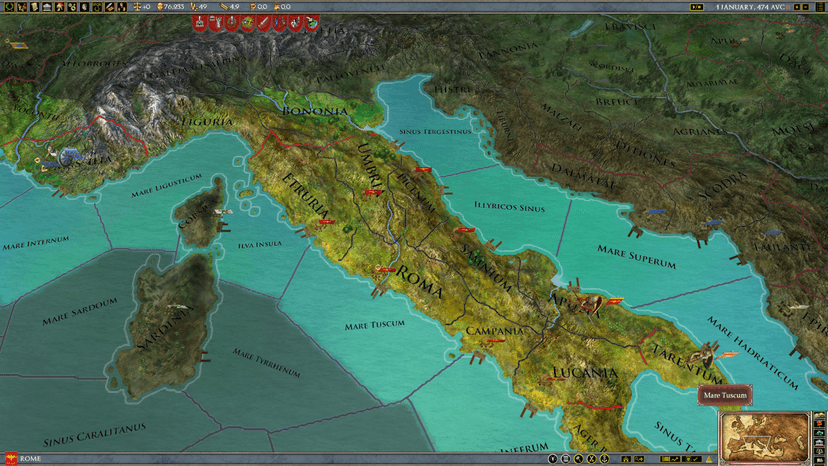Select the bottom-most map mode button
Viewport: 828px width, 466px height.
tap(819, 460)
